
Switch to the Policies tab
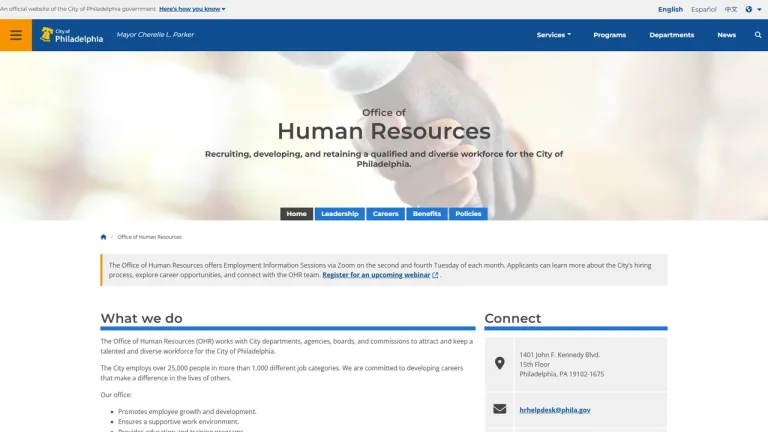468,214
